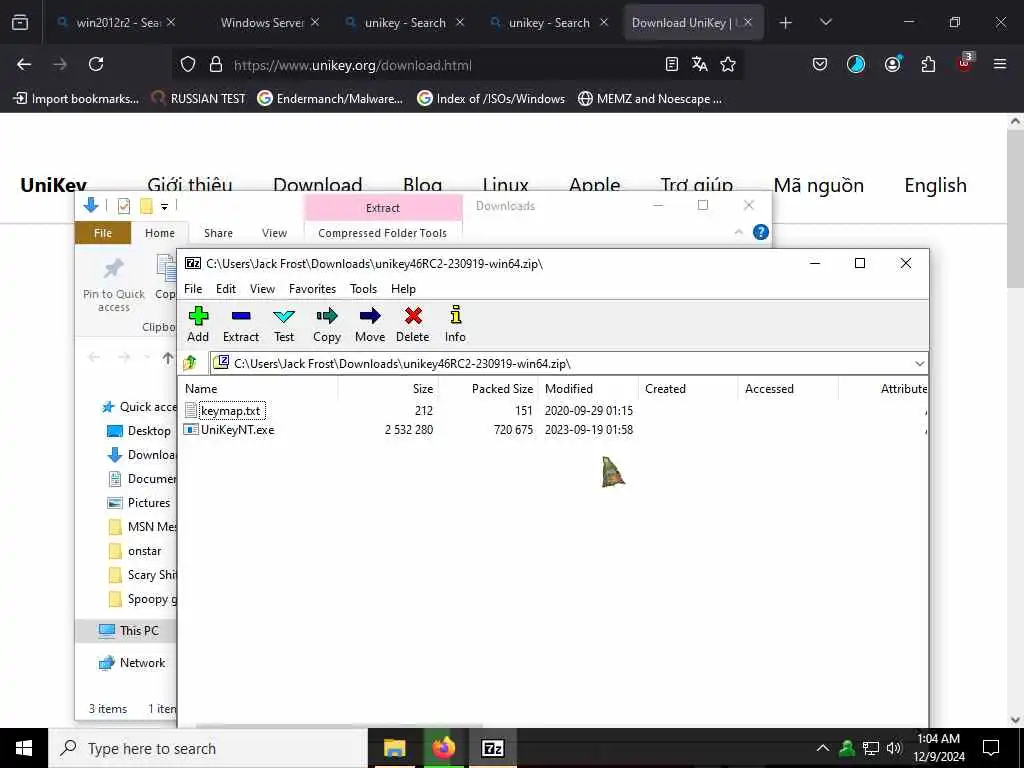The width and height of the screenshot is (1024, 768).
Task: Click File Explorer icon on taskbar
Action: coord(394,748)
